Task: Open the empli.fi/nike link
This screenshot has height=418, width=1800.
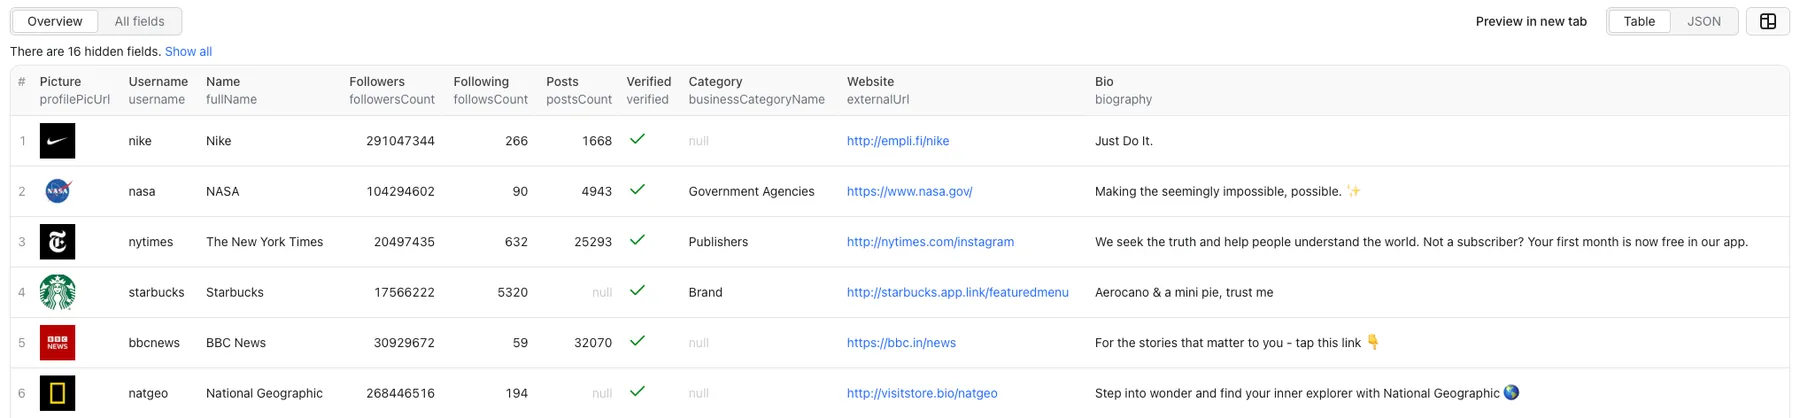Action: pos(898,141)
